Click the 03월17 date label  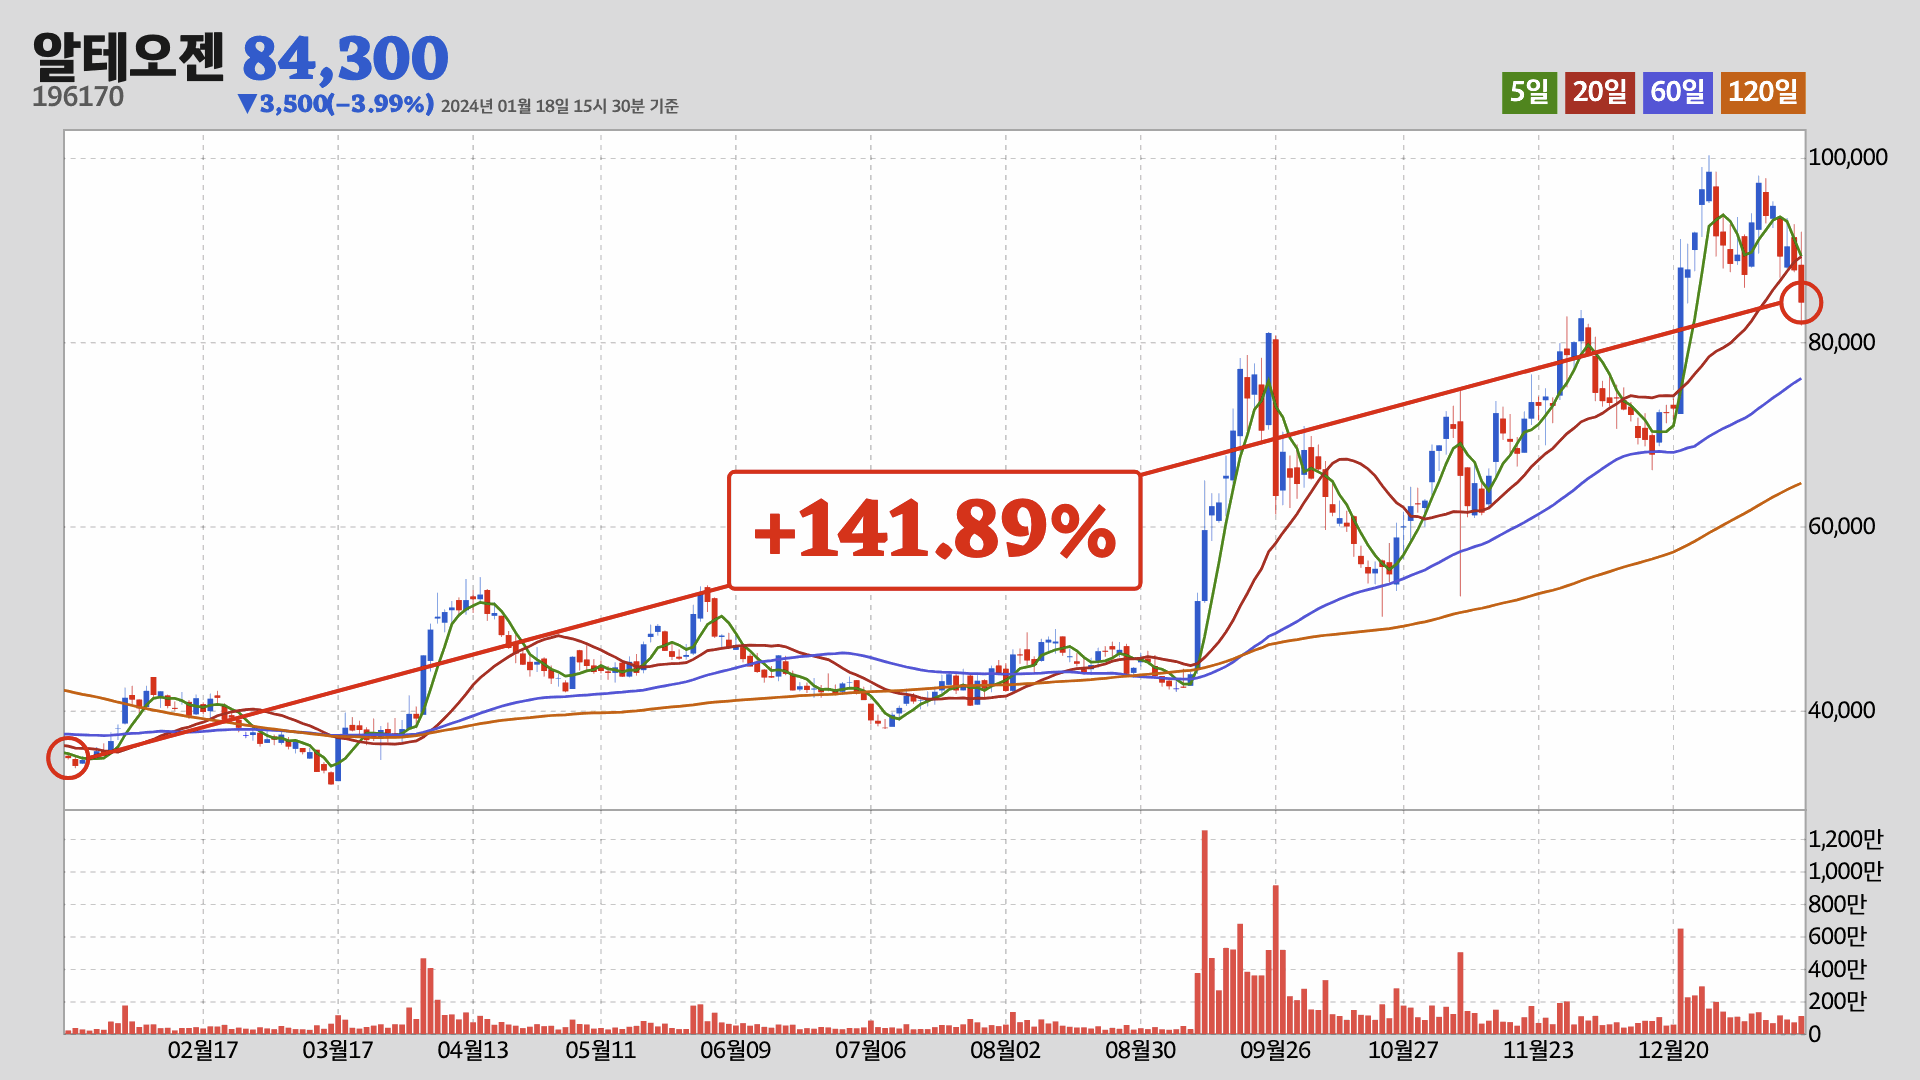pos(338,1050)
